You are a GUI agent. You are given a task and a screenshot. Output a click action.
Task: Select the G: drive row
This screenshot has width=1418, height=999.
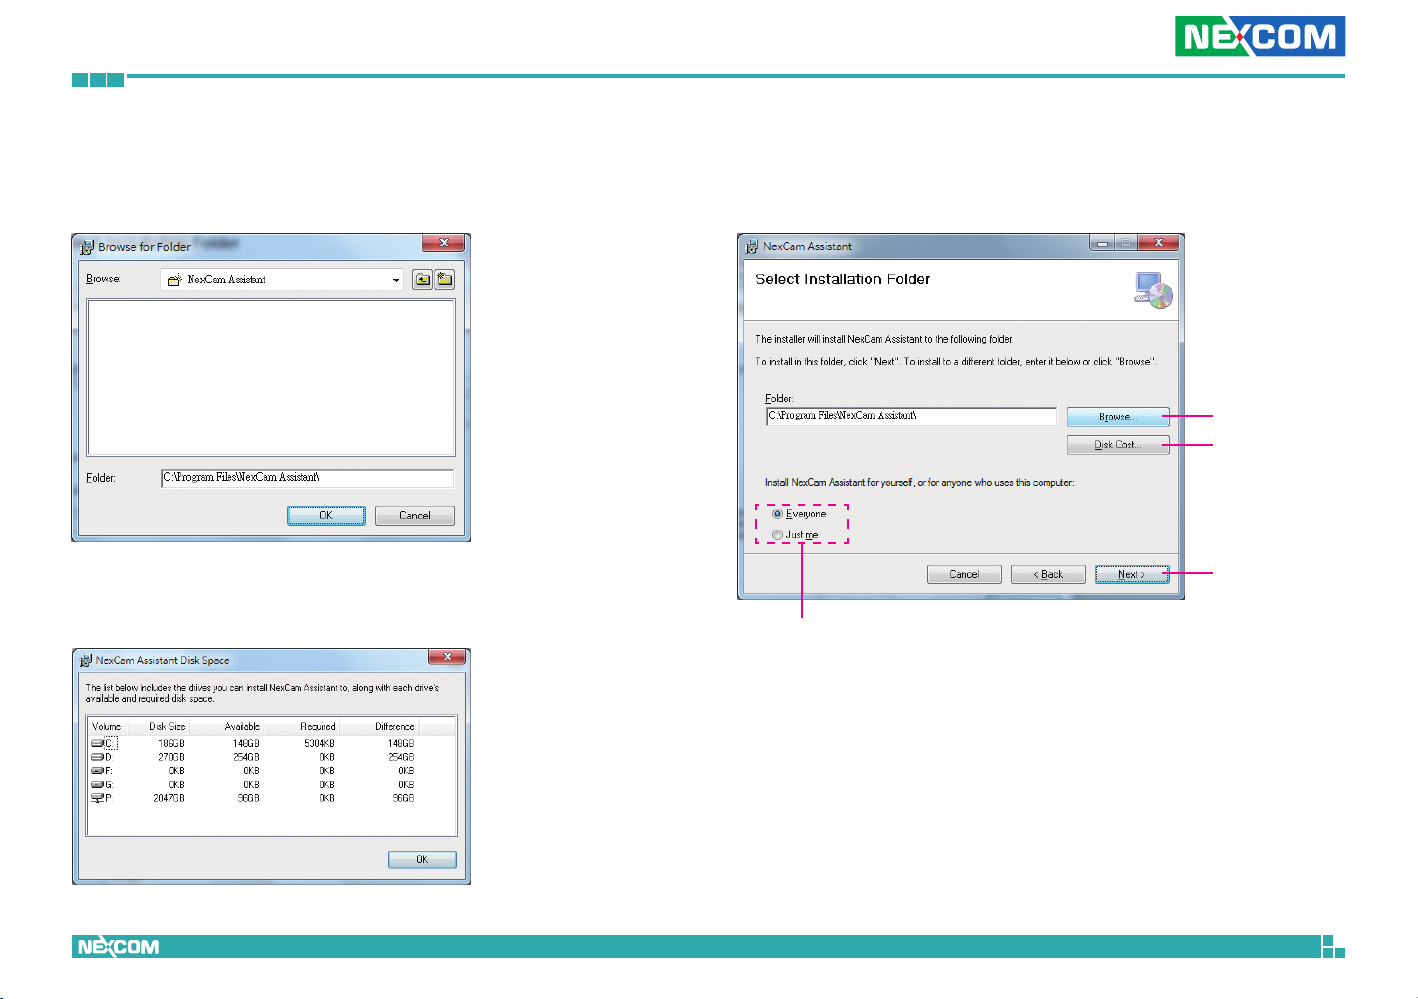pos(252,785)
